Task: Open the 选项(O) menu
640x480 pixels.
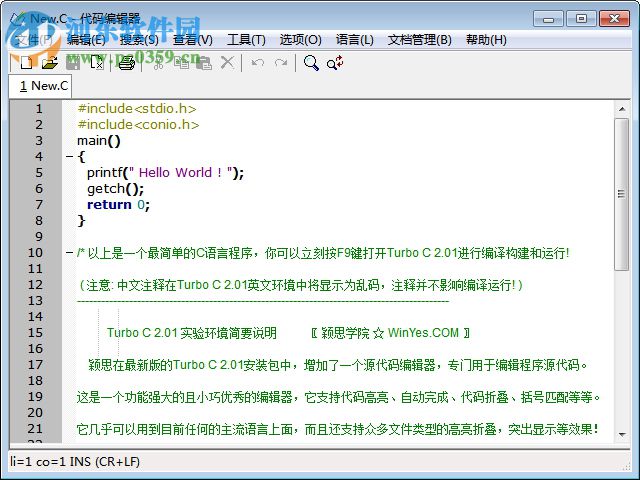Action: click(300, 40)
